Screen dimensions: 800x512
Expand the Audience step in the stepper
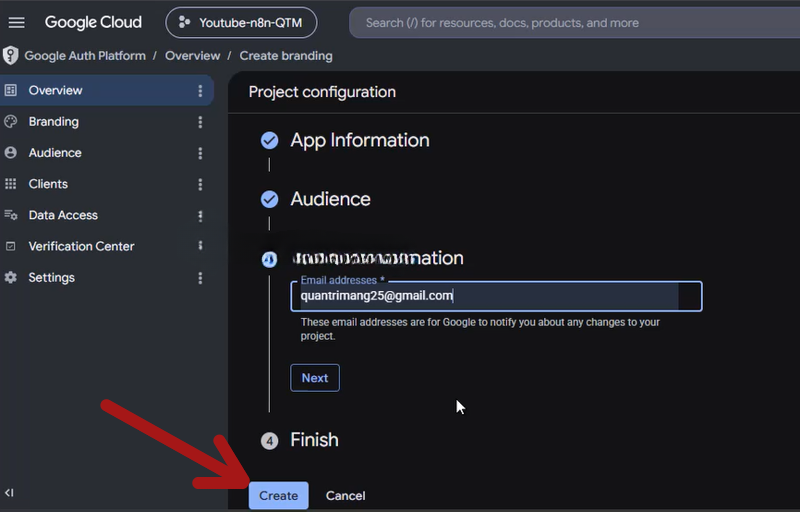click(x=331, y=199)
